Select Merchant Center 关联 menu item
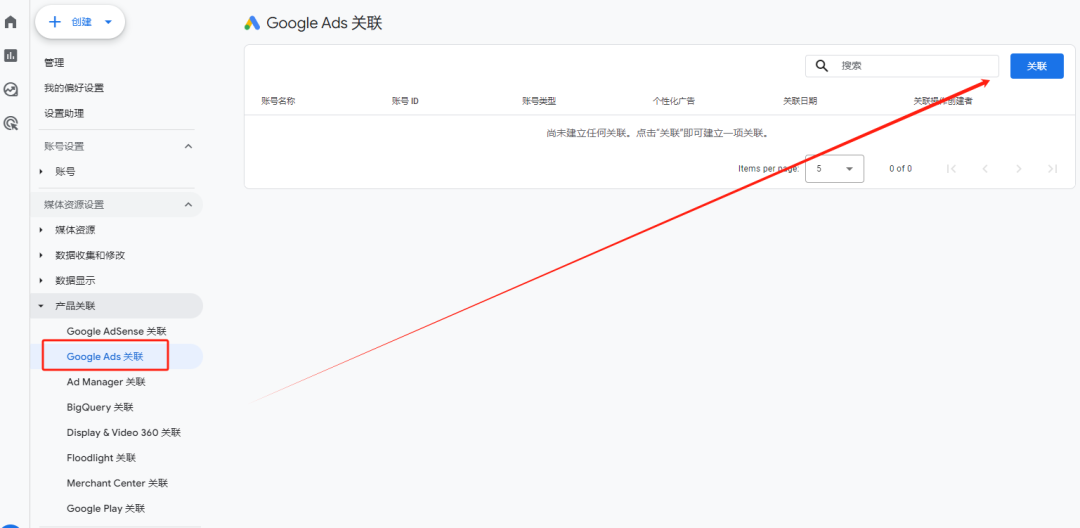 [x=117, y=483]
